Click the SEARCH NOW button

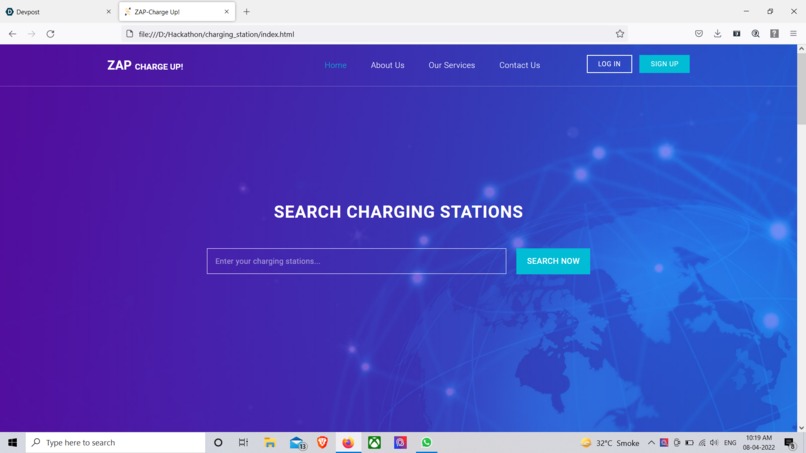(553, 261)
